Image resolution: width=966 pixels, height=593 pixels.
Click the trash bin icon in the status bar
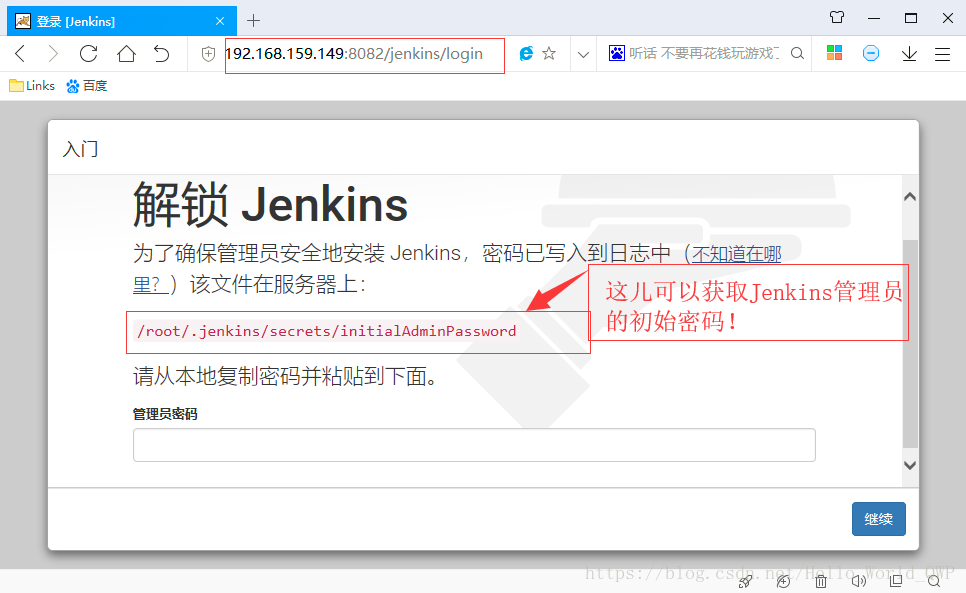click(x=821, y=581)
